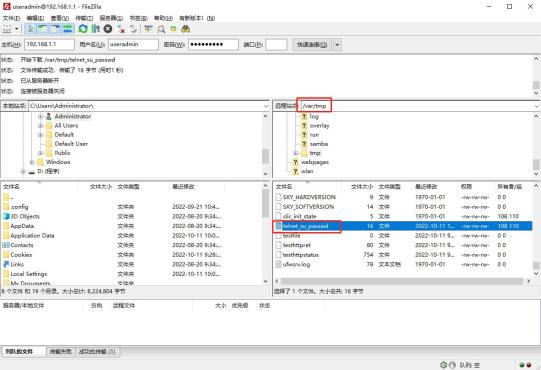Click the host field showing 192.168.1.1
The height and width of the screenshot is (370, 541).
(x=49, y=45)
